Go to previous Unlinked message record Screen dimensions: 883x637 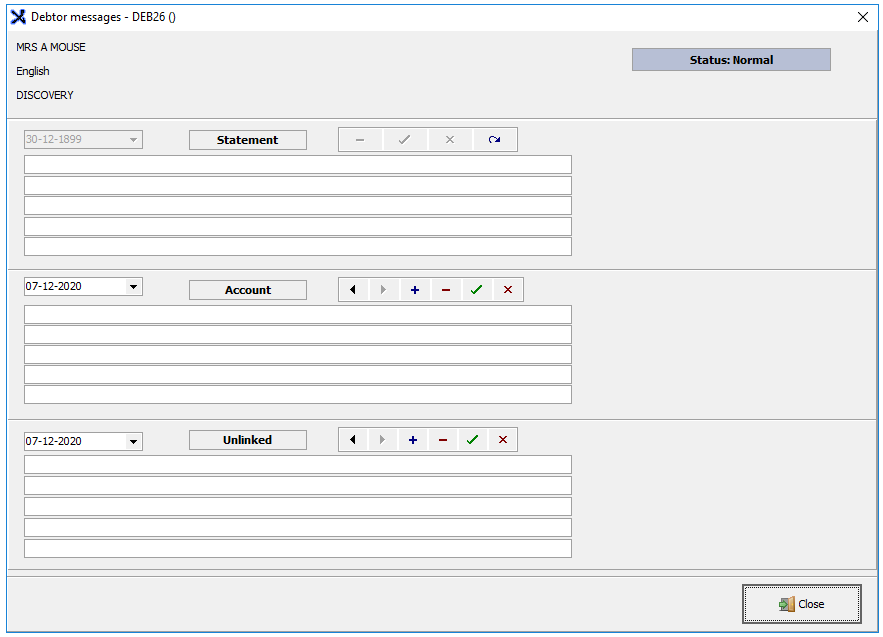[353, 440]
